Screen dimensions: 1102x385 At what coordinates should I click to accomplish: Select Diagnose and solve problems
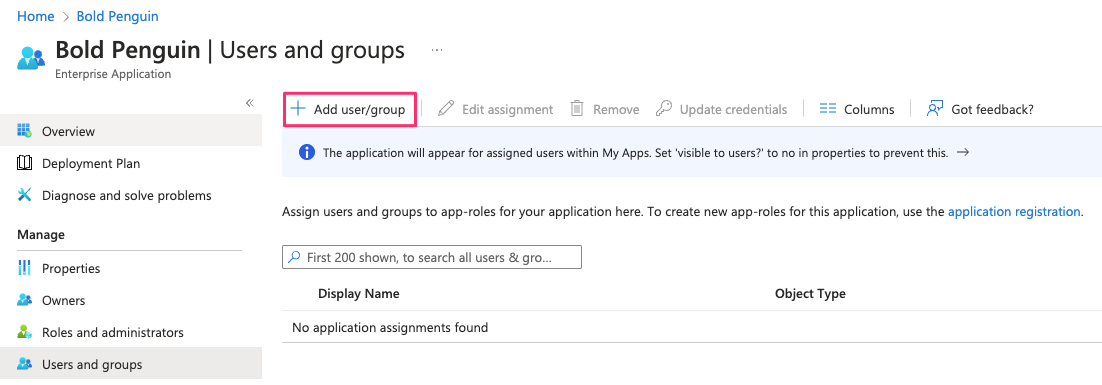coord(131,195)
